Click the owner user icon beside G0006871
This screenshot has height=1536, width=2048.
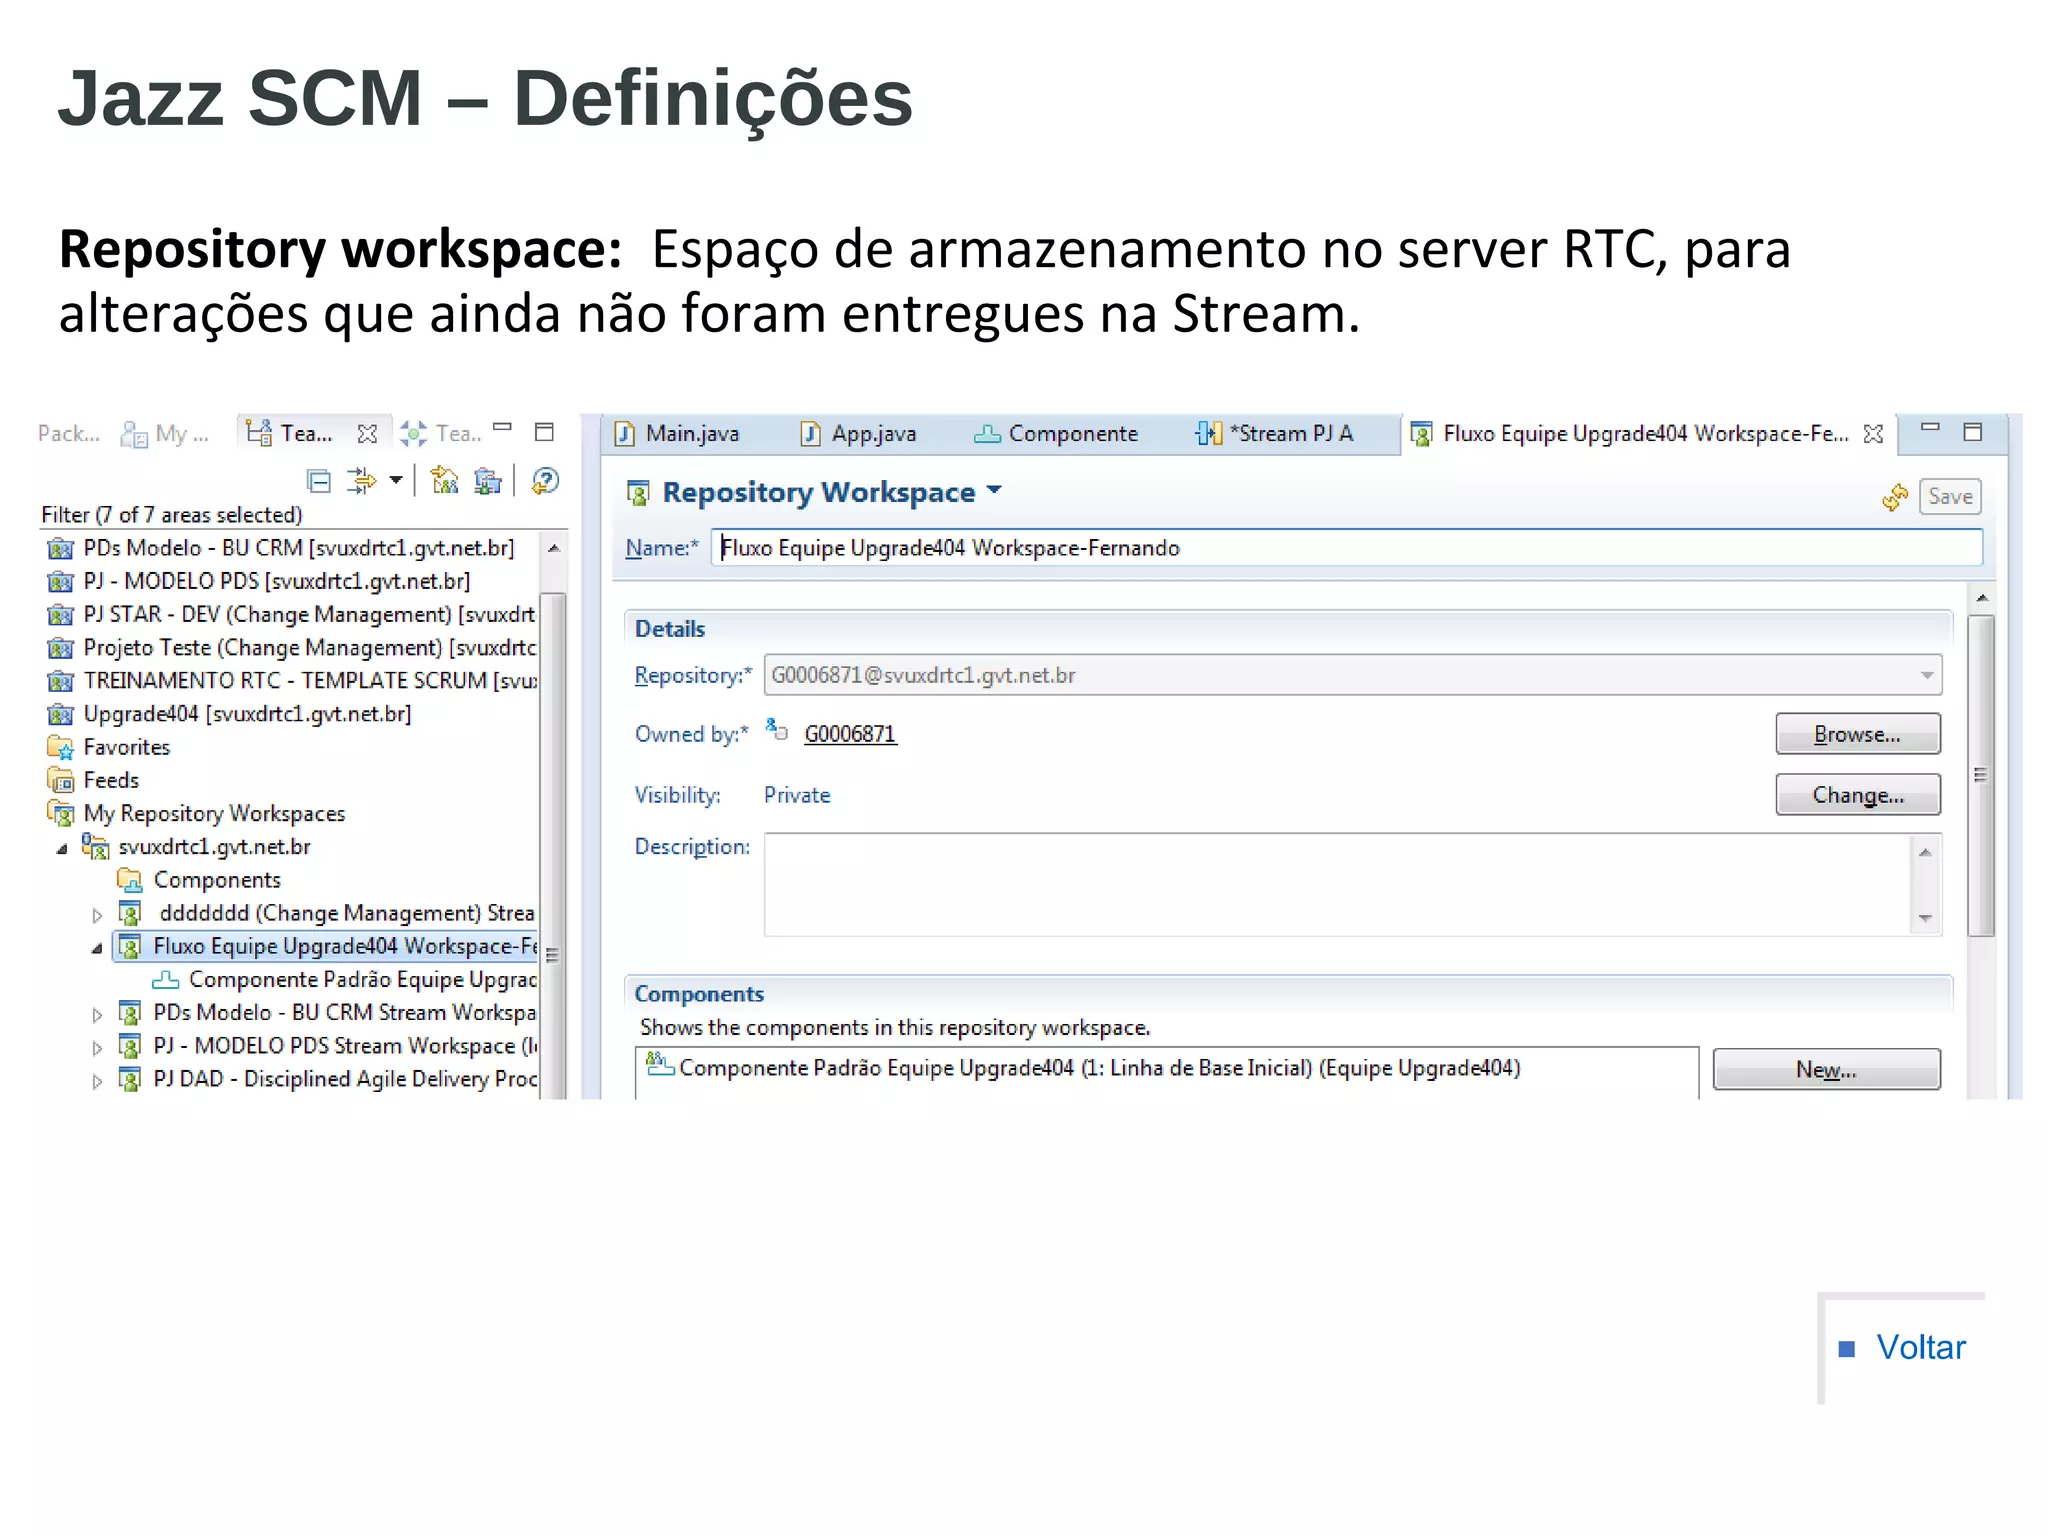777,729
